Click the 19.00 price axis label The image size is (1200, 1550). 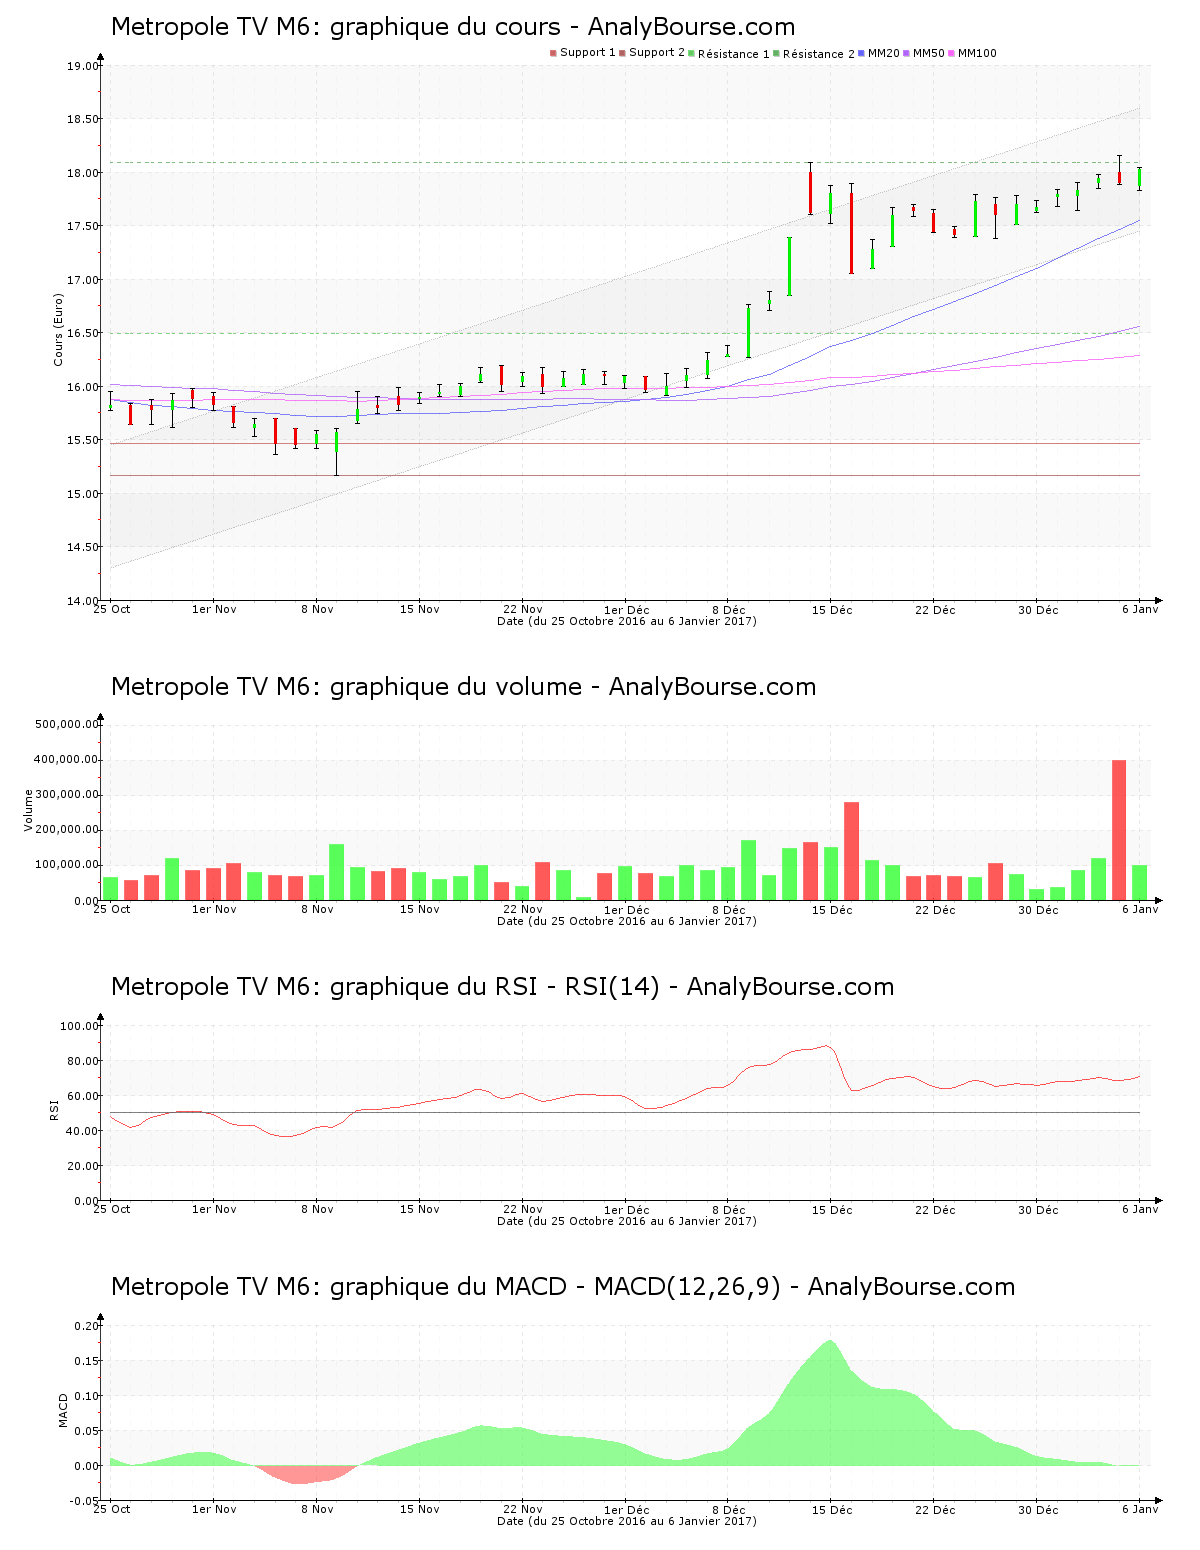point(83,66)
